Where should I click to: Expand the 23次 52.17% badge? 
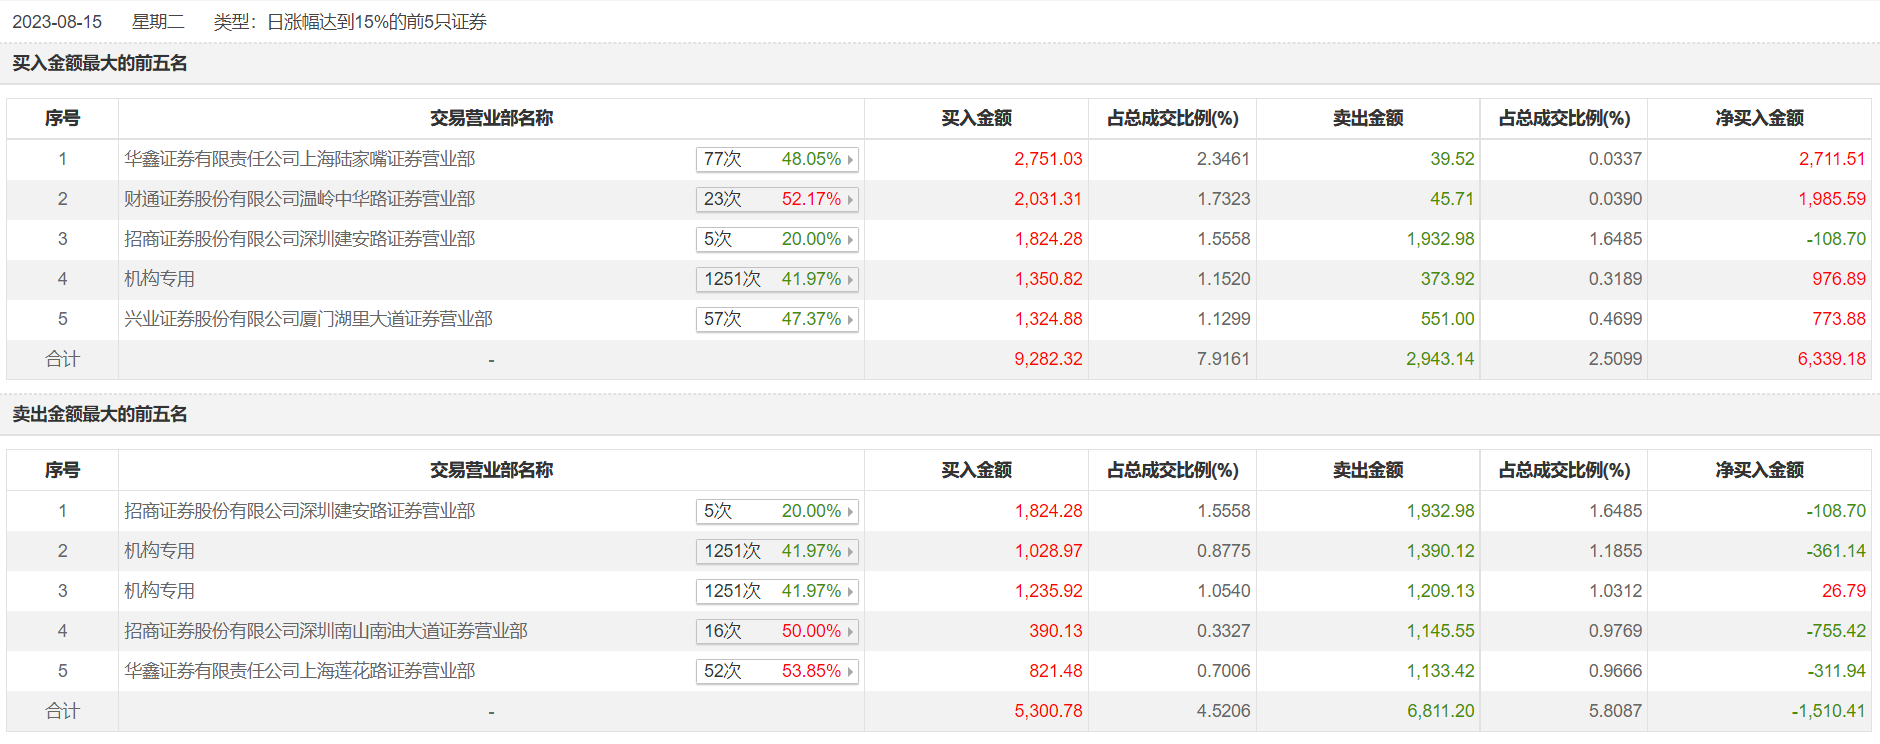pyautogui.click(x=777, y=199)
